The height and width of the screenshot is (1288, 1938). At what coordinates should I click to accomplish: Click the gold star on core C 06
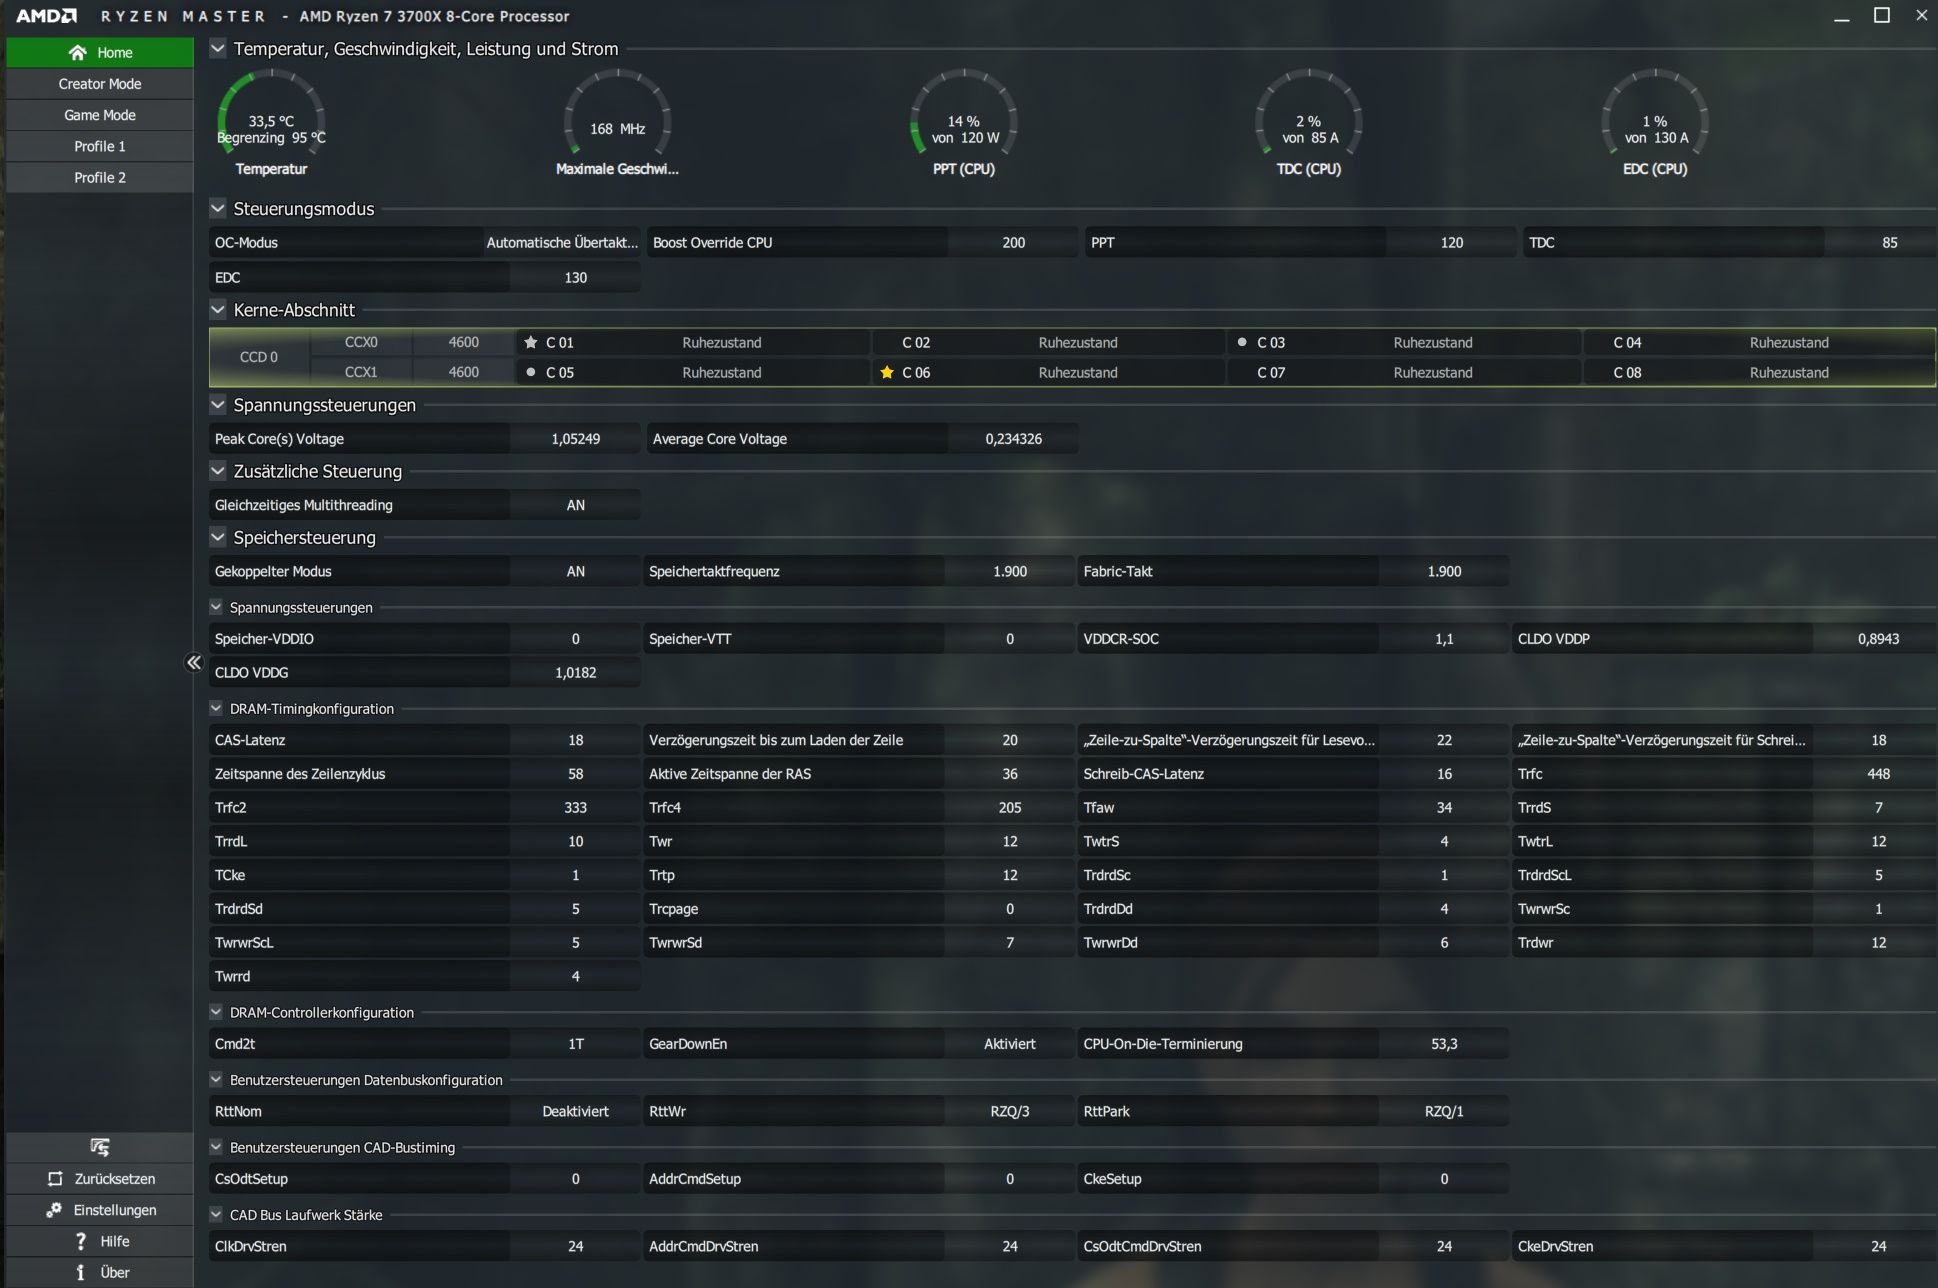pyautogui.click(x=887, y=372)
